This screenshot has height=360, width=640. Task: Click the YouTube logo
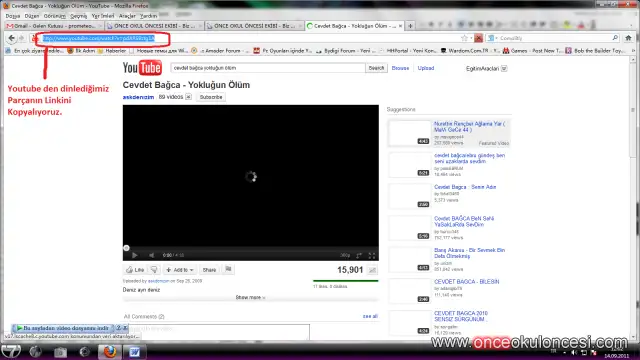click(x=142, y=68)
